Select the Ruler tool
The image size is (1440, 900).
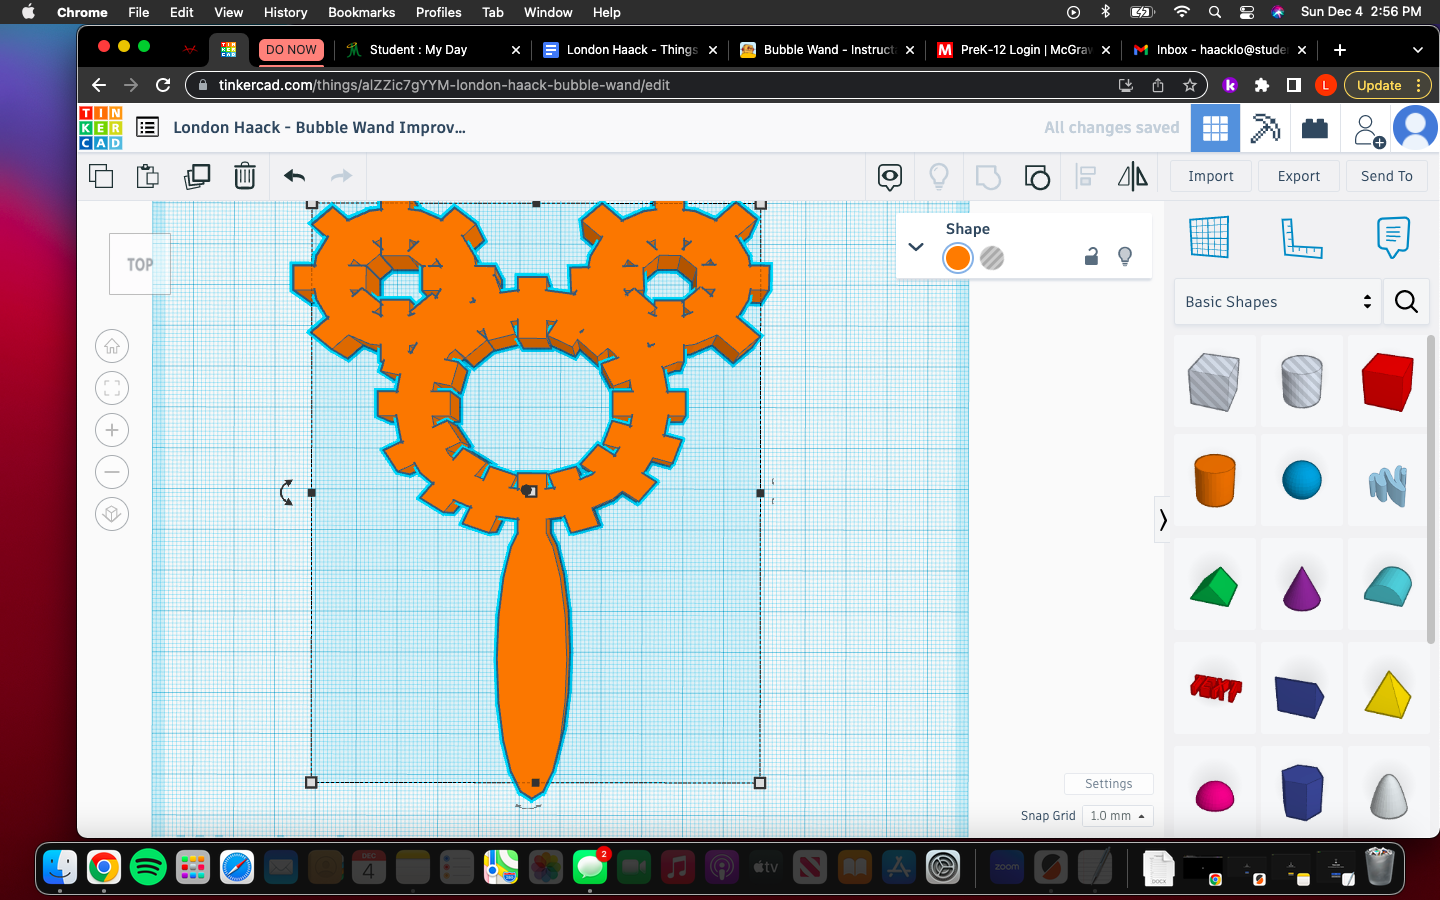1302,237
